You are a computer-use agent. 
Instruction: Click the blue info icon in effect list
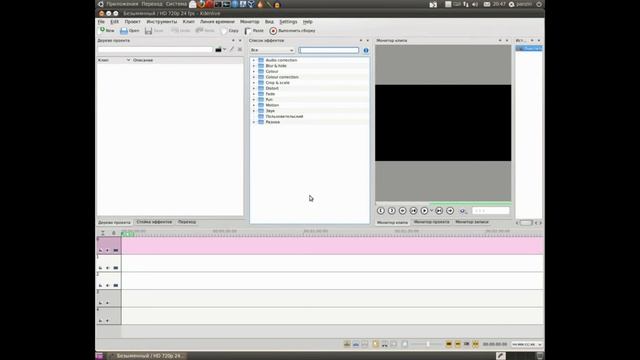point(366,50)
